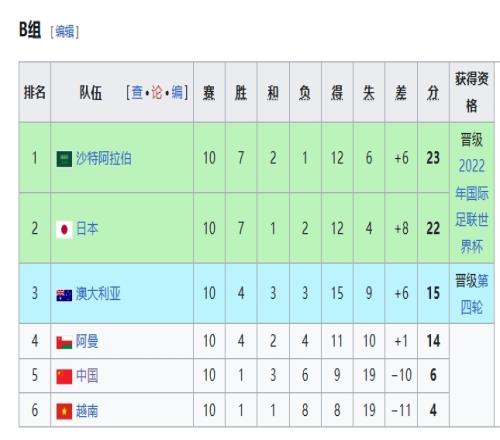Viewport: 500px width, 440px height.
Task: Open the 2022年国际足联世界杯 link
Action: click(472, 207)
